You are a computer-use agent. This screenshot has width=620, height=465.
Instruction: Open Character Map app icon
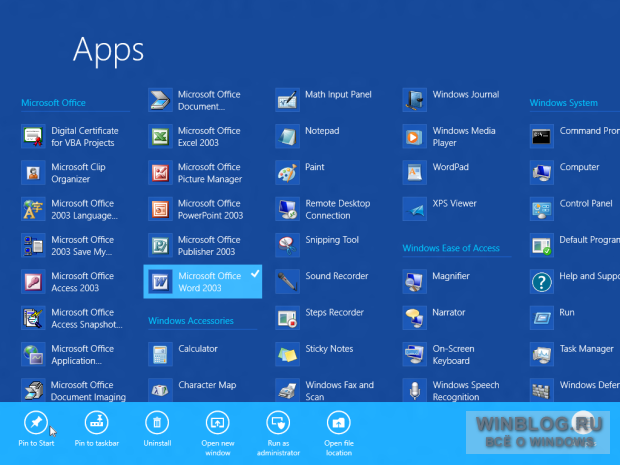click(x=160, y=390)
